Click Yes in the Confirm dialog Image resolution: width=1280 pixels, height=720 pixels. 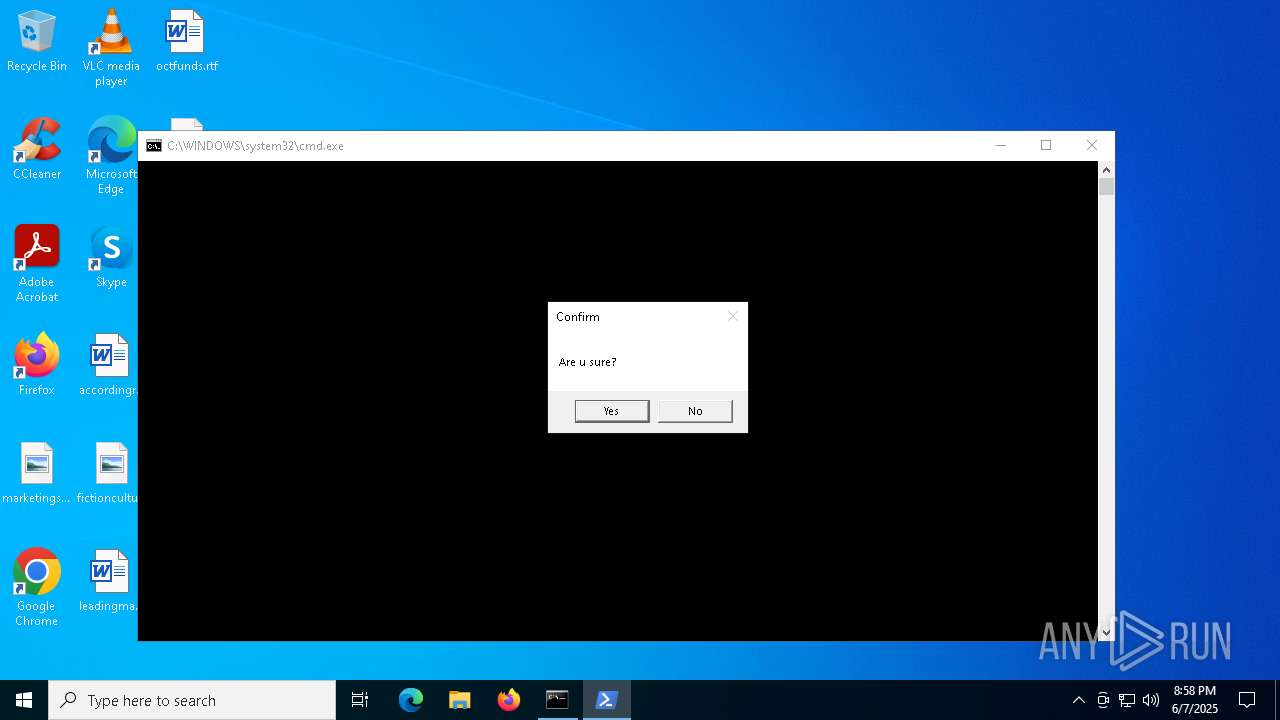click(x=612, y=411)
